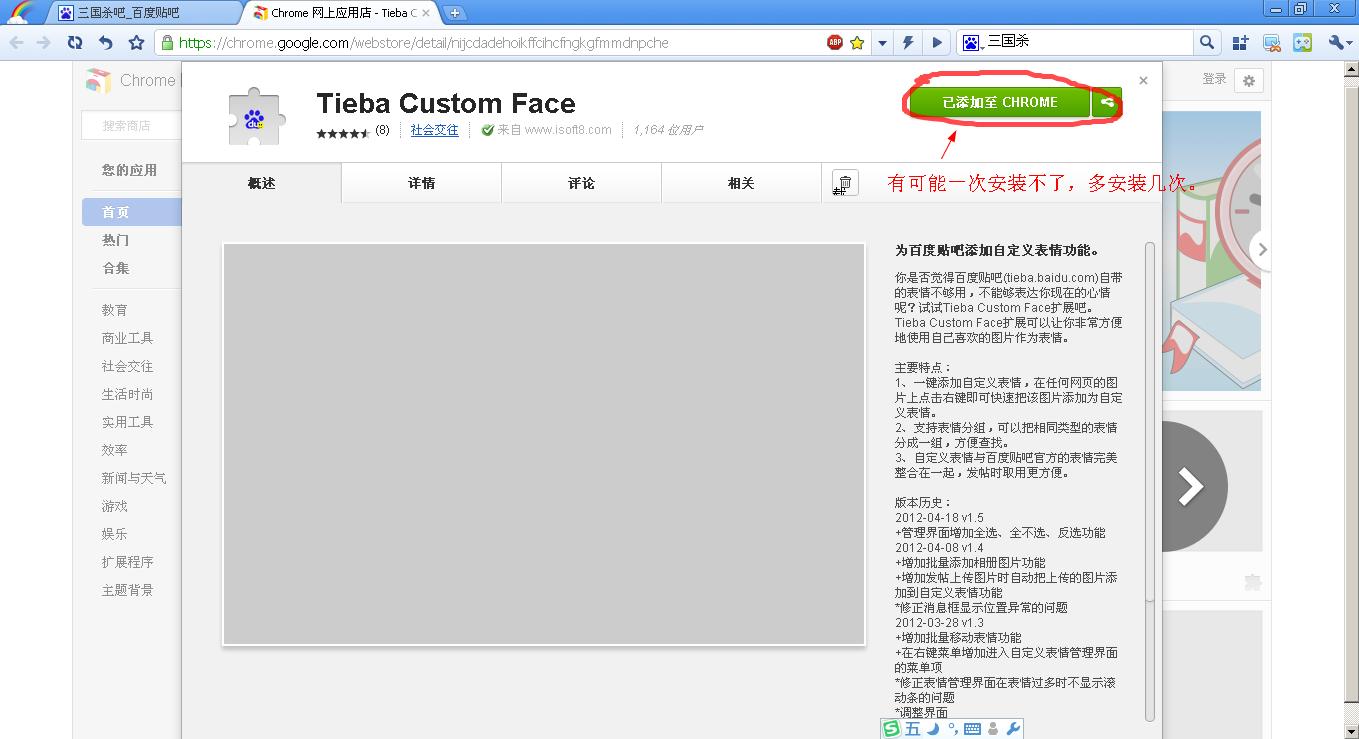This screenshot has height=739, width=1359.
Task: Expand the address bar history dropdown arrow
Action: click(882, 42)
